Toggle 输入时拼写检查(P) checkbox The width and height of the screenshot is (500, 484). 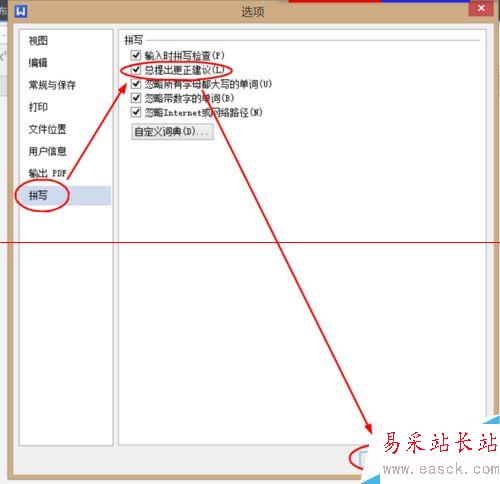point(136,55)
